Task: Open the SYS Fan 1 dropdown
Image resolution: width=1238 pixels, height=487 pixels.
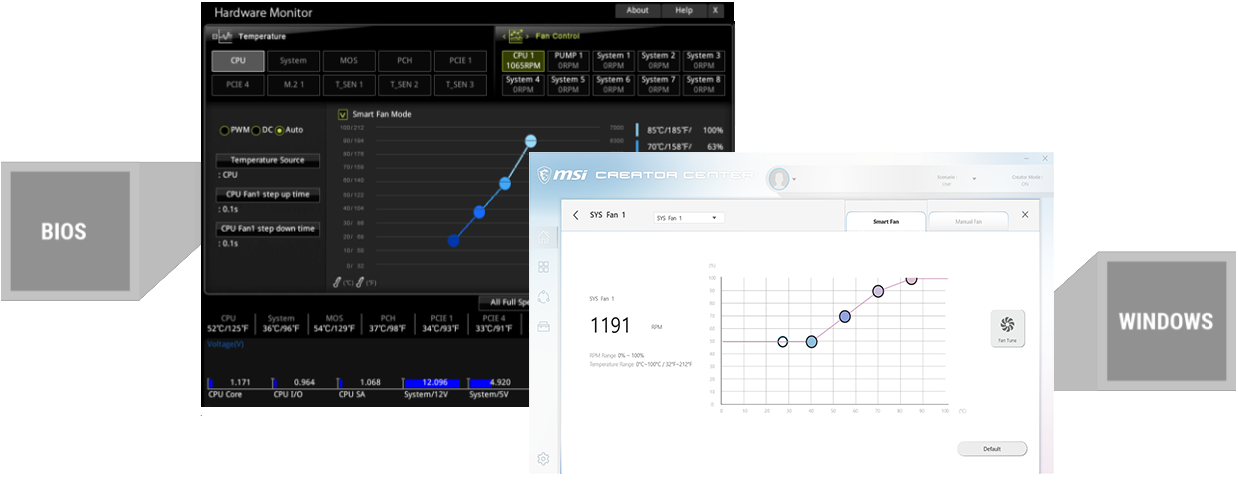Action: pyautogui.click(x=689, y=217)
